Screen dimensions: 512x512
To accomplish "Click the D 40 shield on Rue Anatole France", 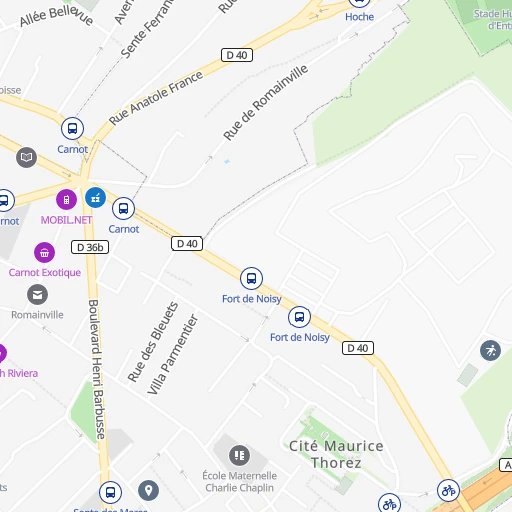I will [x=237, y=55].
